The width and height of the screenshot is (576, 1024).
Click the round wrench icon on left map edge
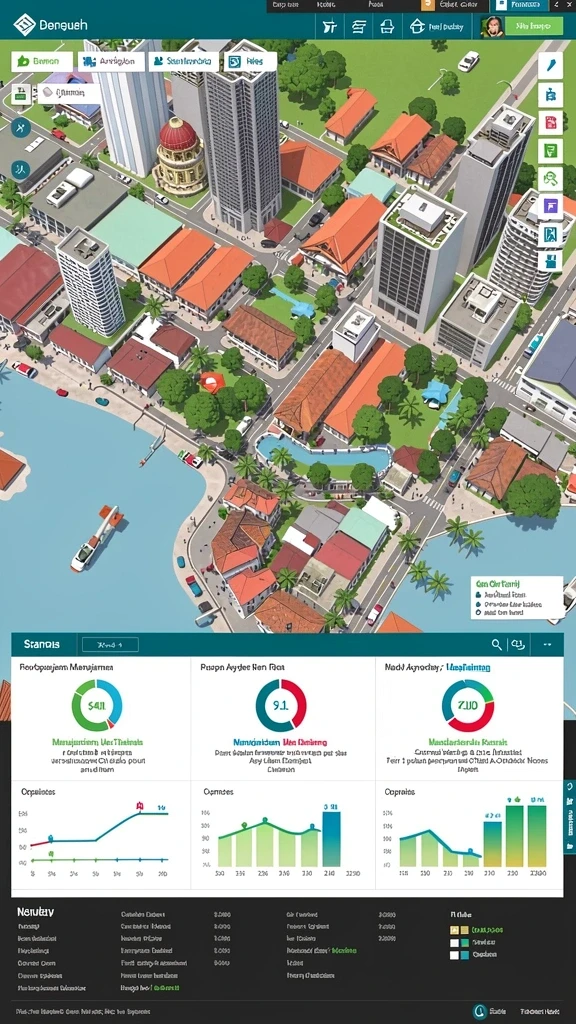click(20, 128)
